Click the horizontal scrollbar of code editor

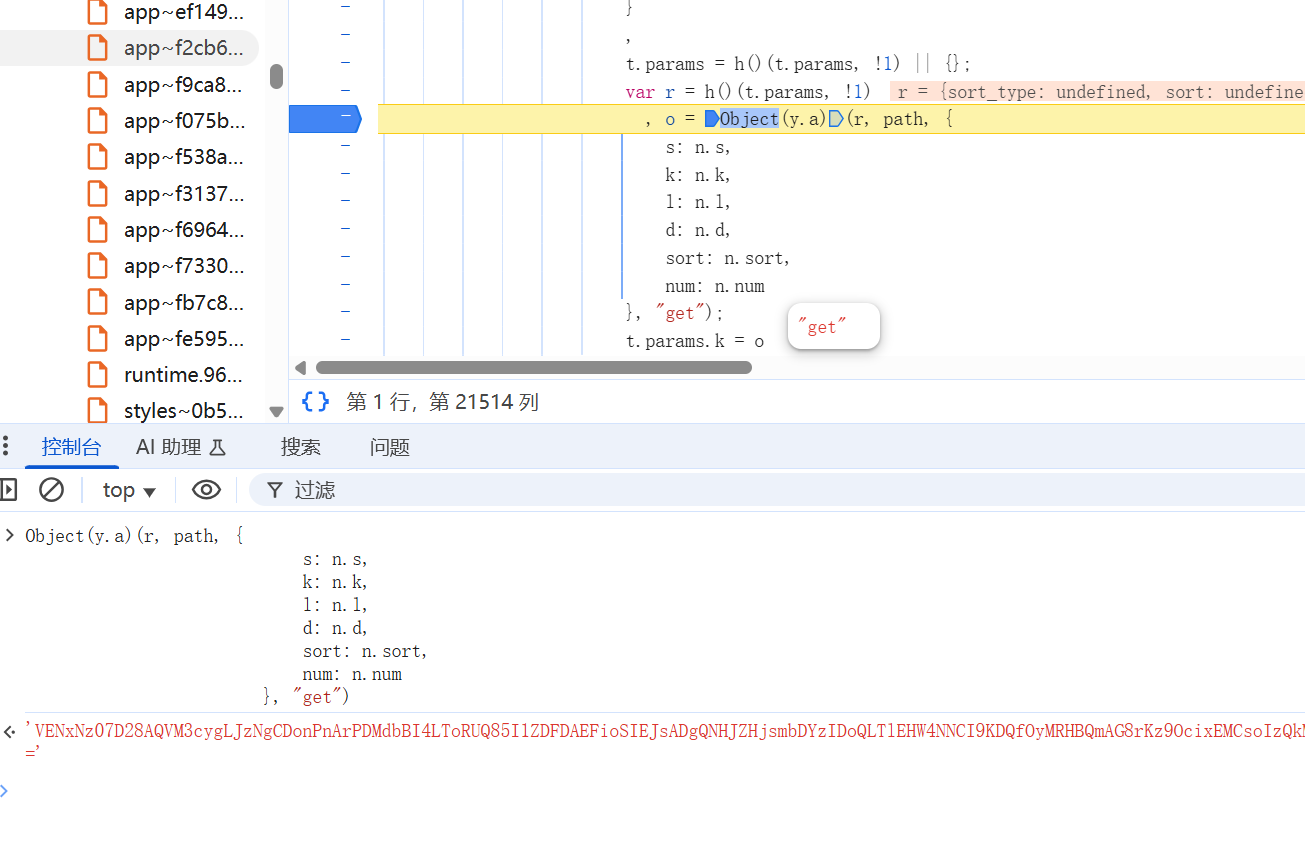(x=533, y=367)
